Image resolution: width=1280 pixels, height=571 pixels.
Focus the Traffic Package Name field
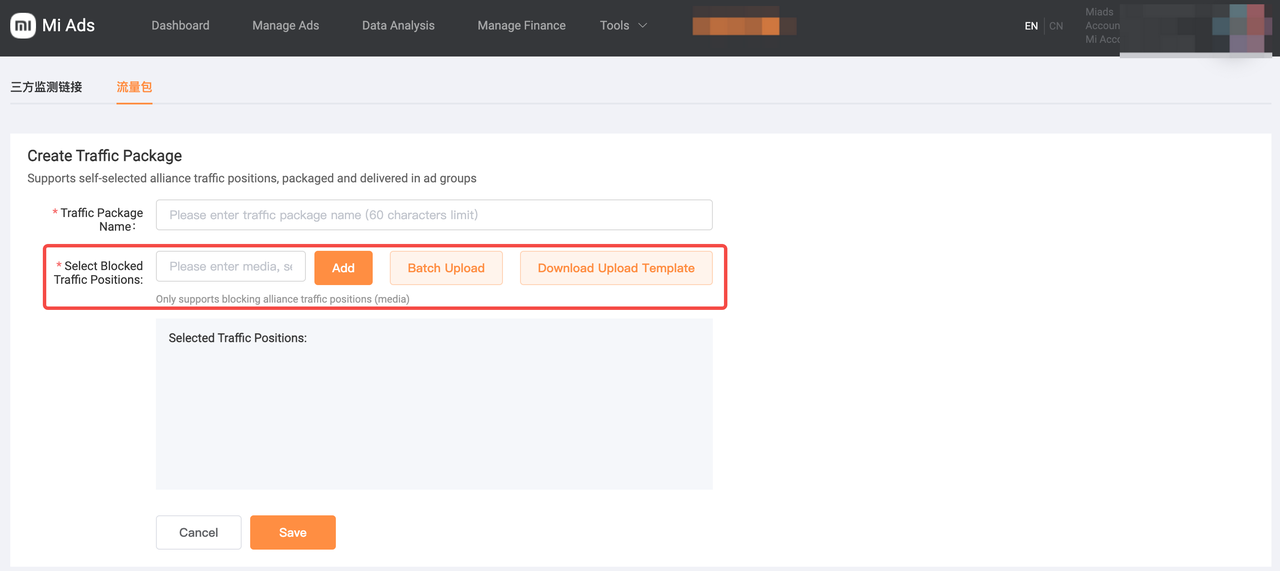point(434,215)
